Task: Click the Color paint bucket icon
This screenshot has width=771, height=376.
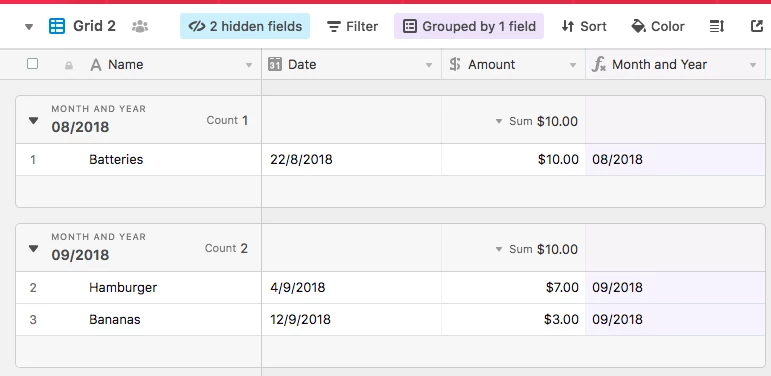Action: coord(638,27)
